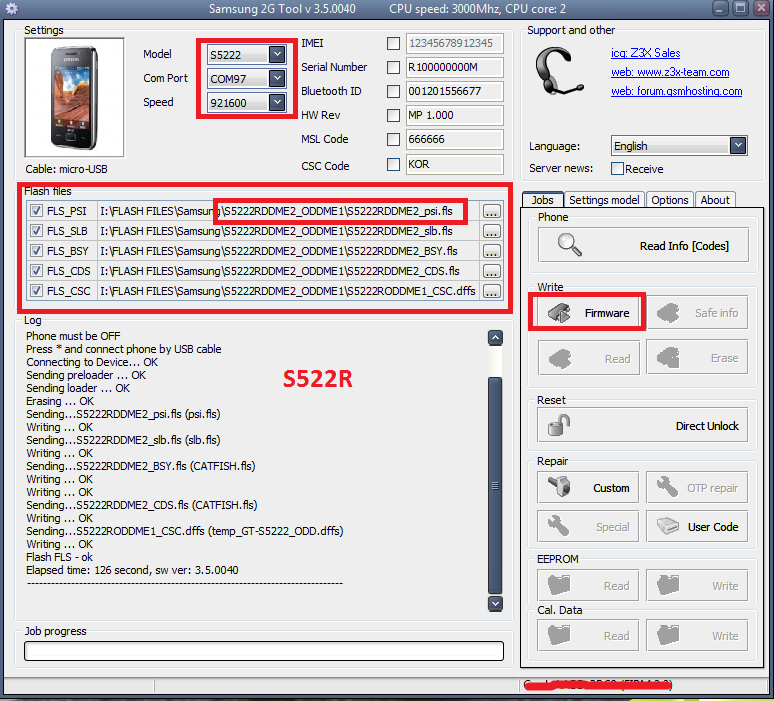Click the MSL Code input field
Image resolution: width=774 pixels, height=701 pixels.
[455, 140]
